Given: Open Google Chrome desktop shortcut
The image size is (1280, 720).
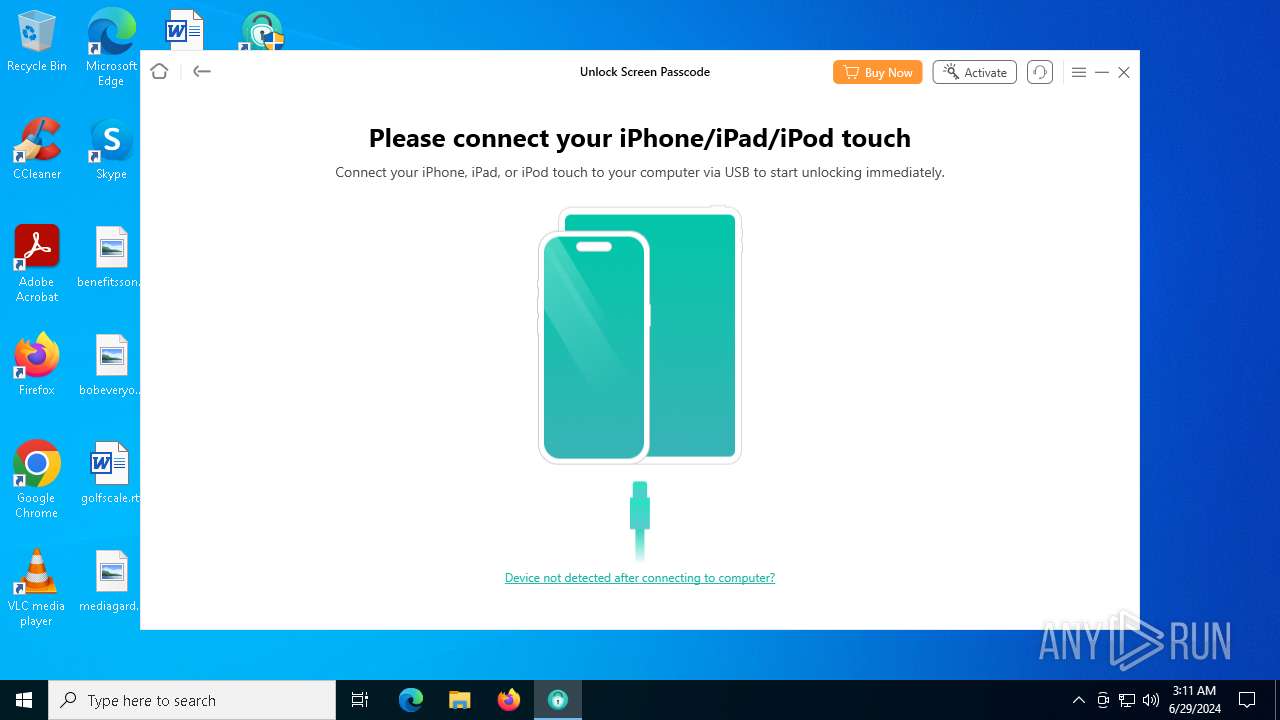Looking at the screenshot, I should 37,480.
